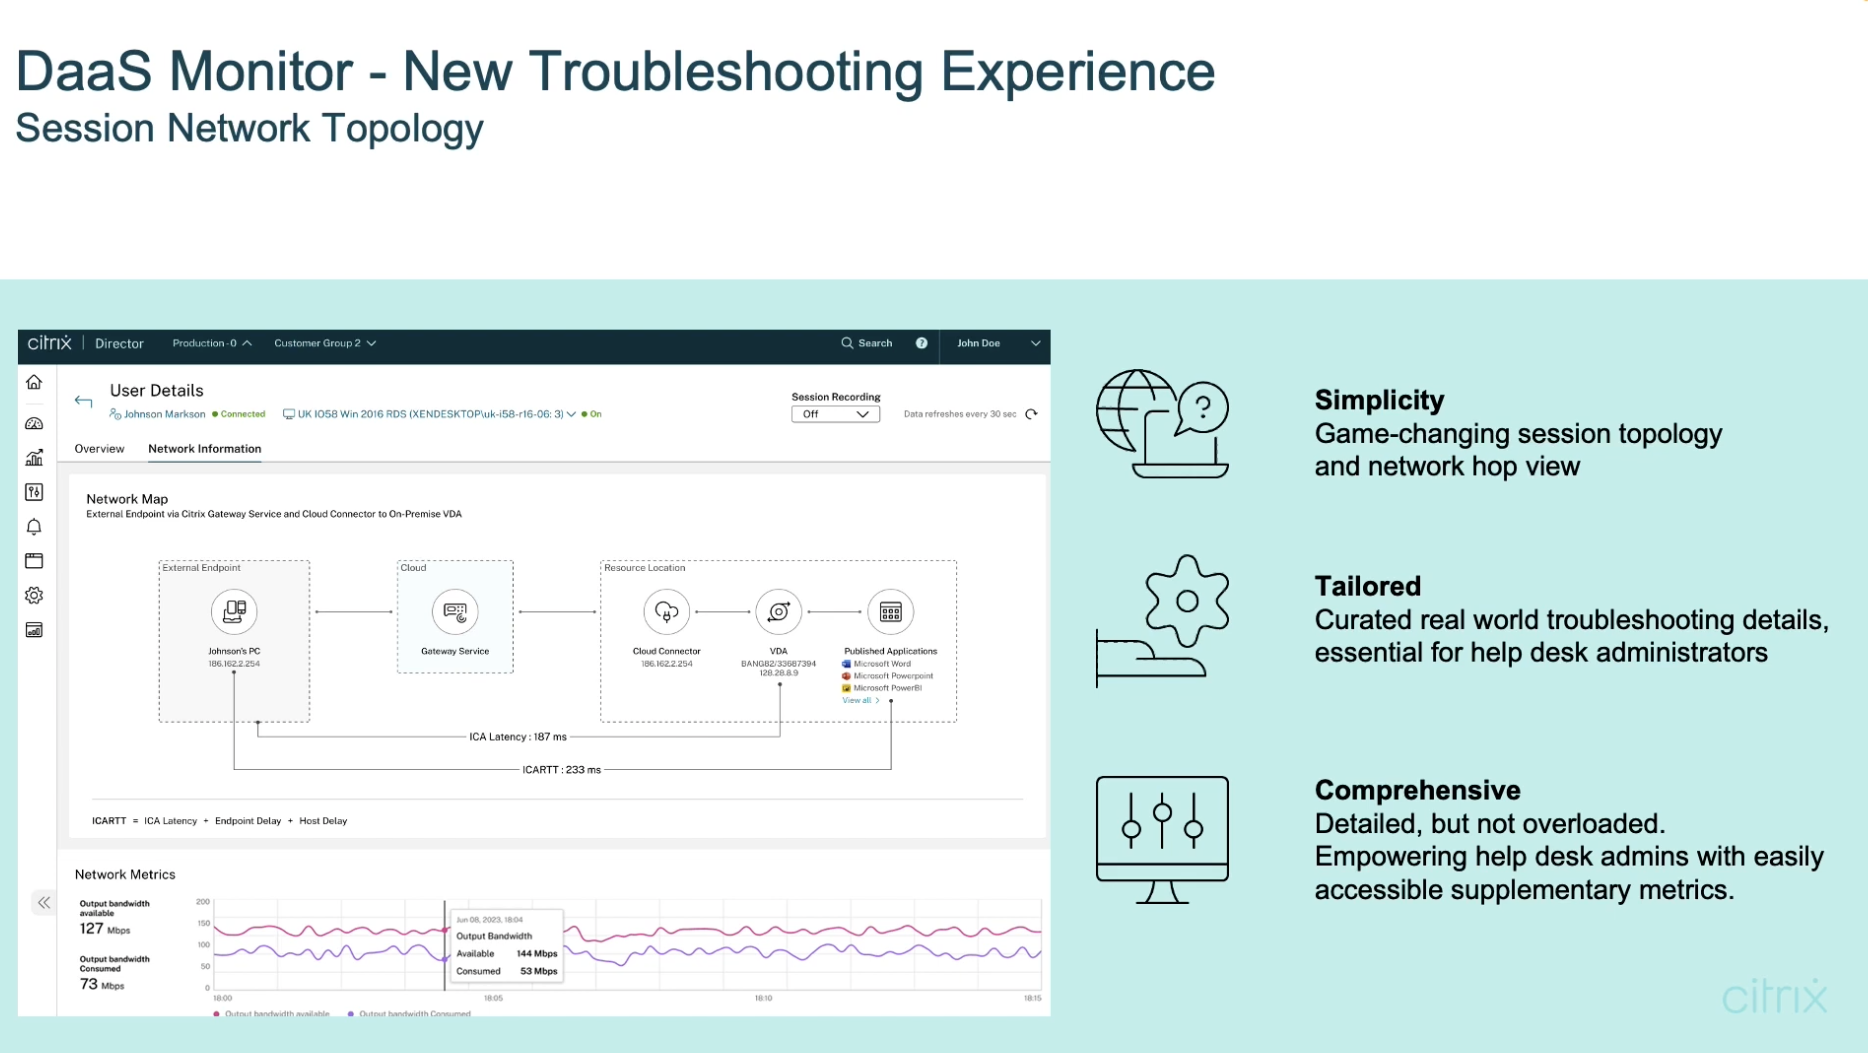
Task: Open the Session Recording dropdown
Action: point(835,414)
